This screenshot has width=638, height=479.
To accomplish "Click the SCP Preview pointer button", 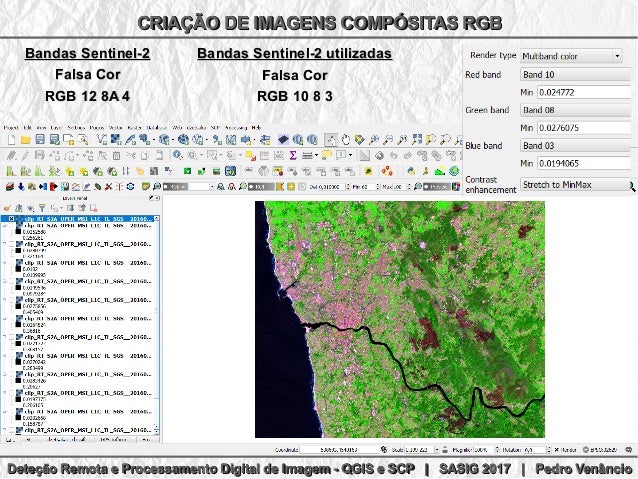I will pyautogui.click(x=438, y=187).
